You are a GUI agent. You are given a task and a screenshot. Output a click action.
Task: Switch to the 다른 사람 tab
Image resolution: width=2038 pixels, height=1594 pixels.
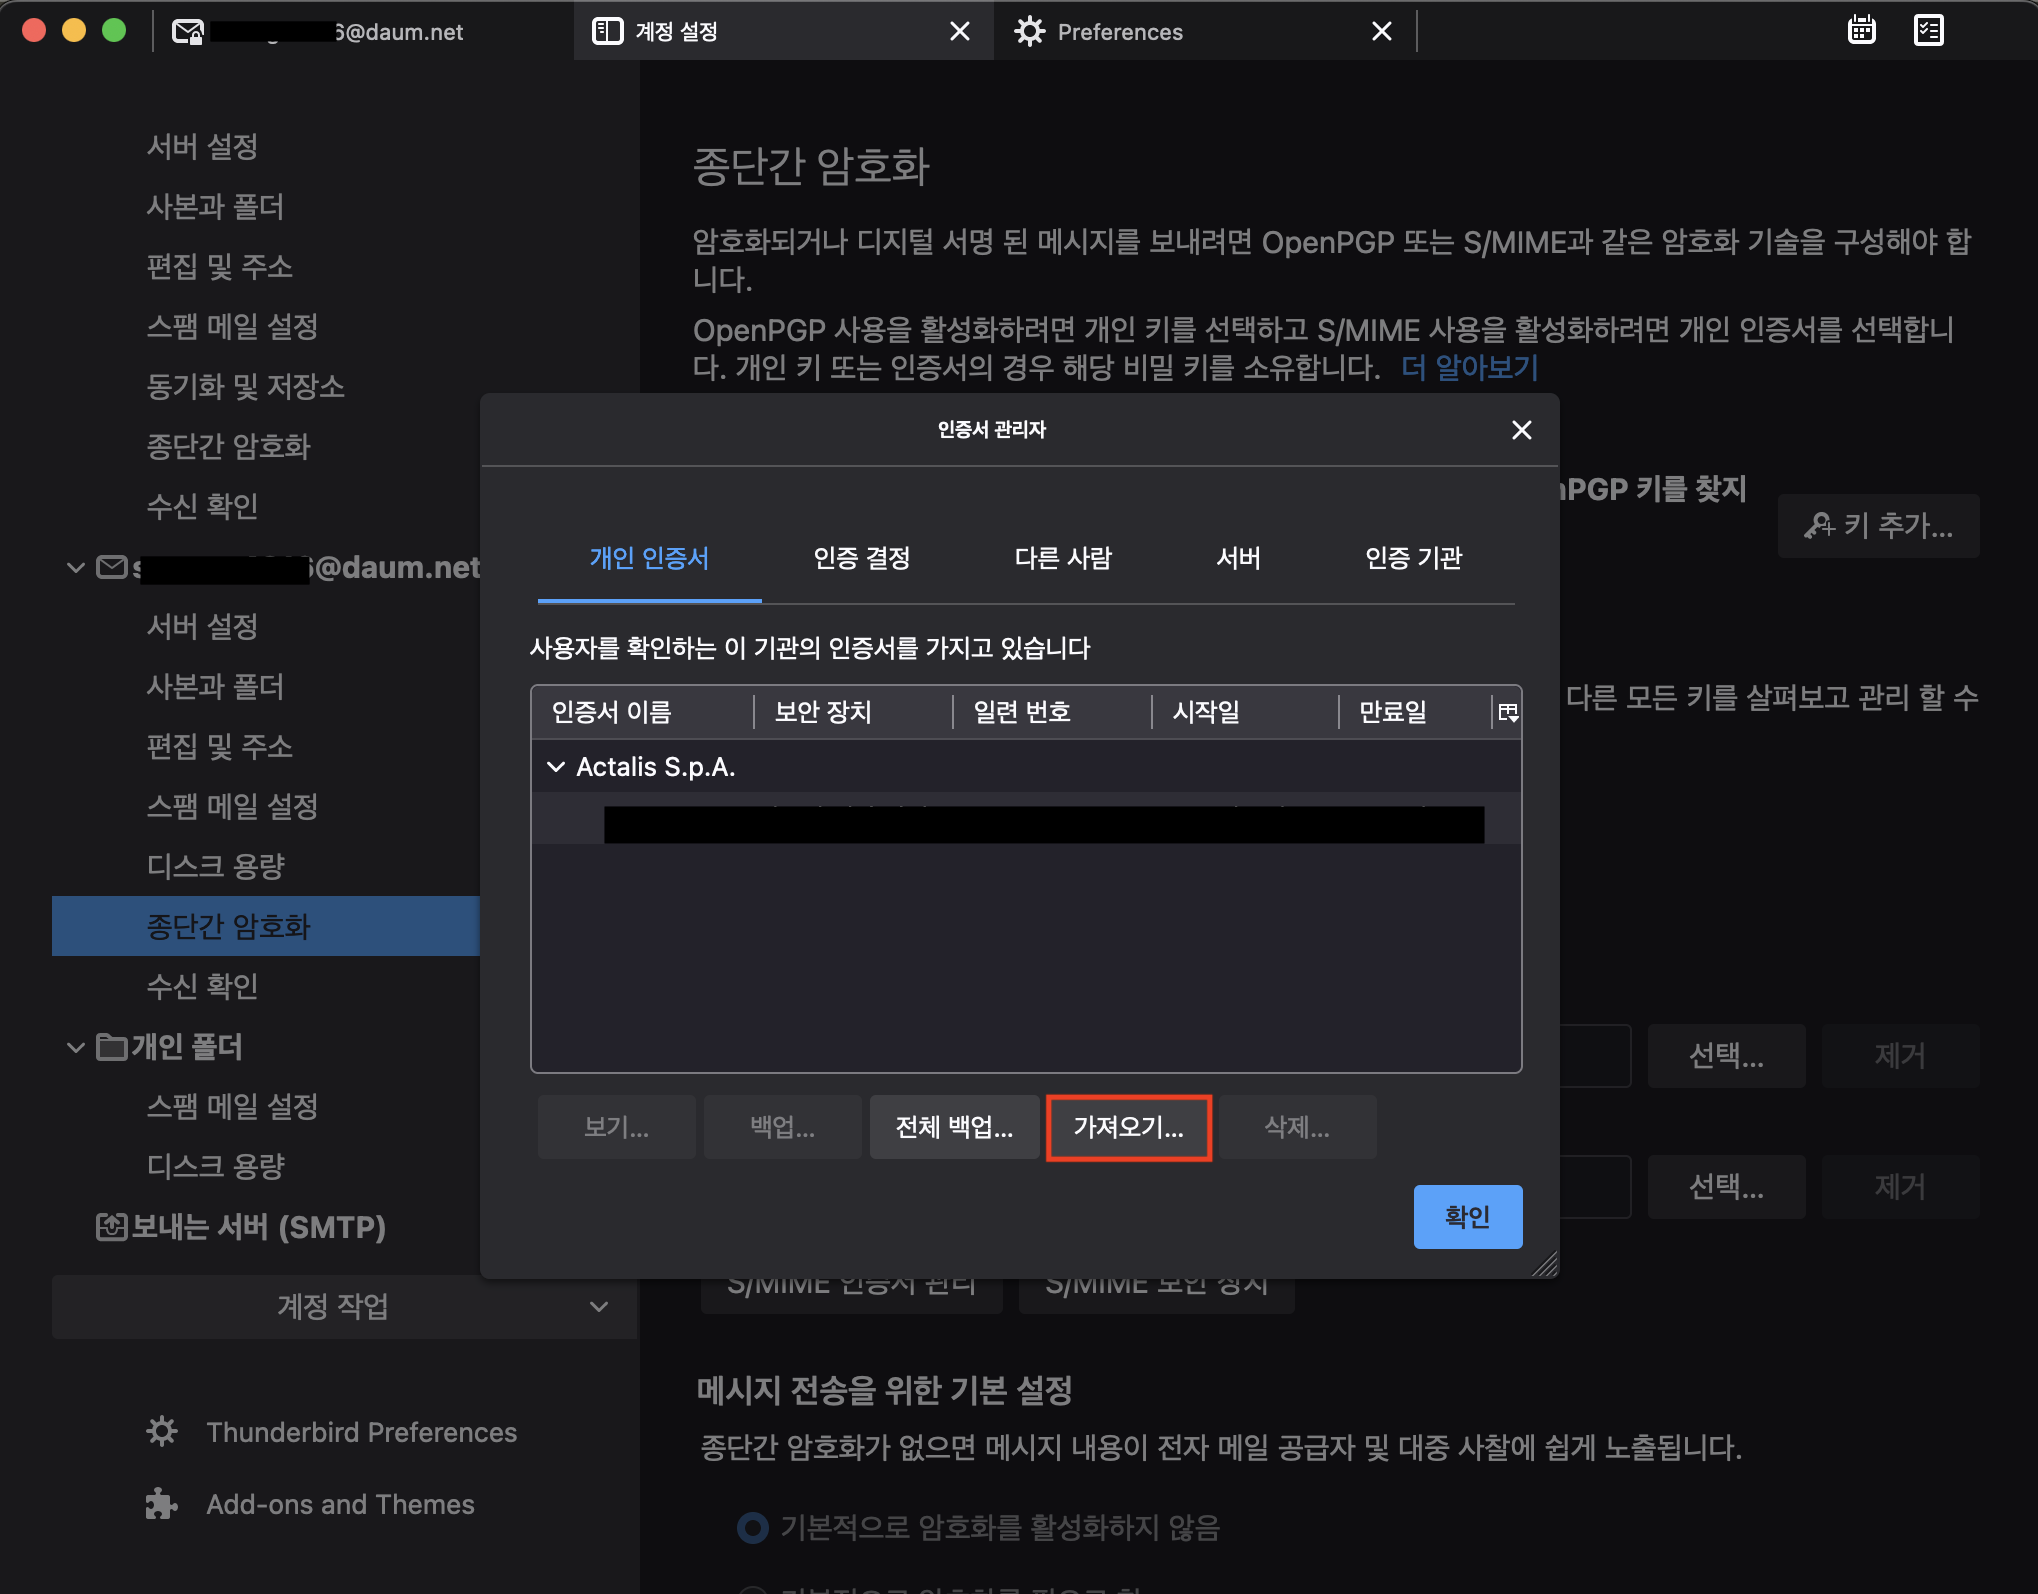[x=1062, y=558]
